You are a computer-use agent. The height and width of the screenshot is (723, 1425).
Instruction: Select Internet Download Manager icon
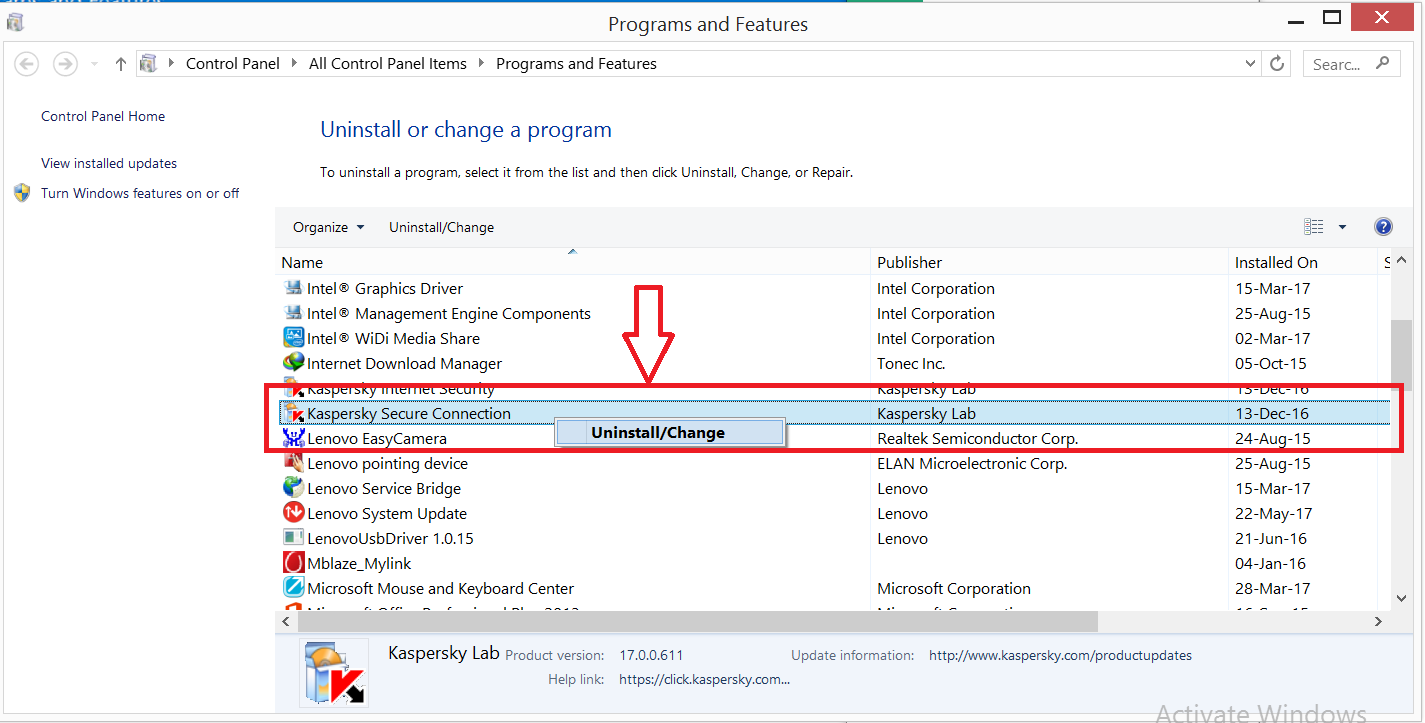293,363
